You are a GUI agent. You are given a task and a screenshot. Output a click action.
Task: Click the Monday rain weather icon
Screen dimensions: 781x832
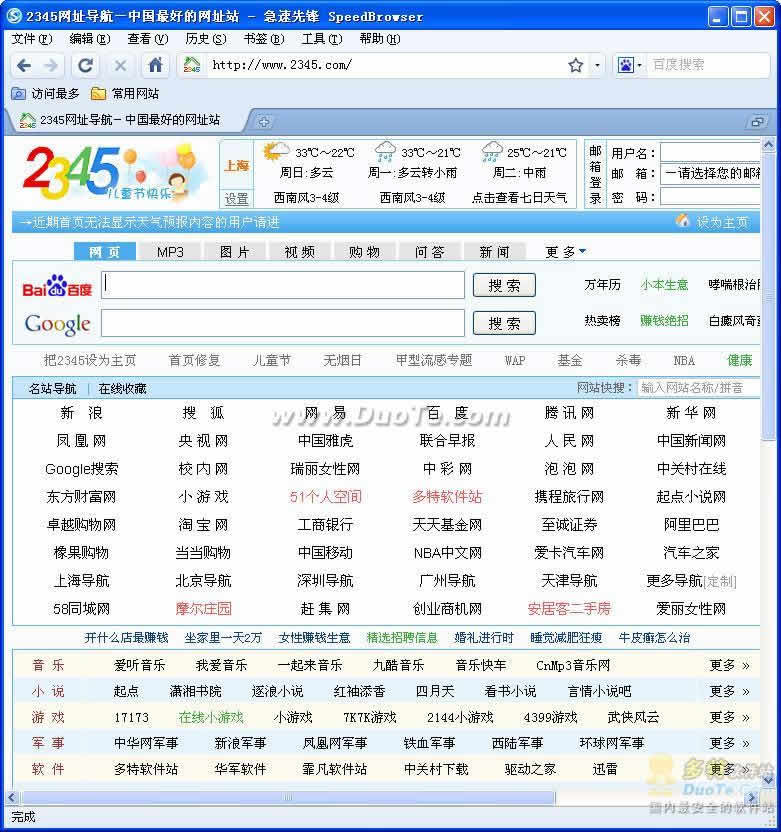click(385, 152)
